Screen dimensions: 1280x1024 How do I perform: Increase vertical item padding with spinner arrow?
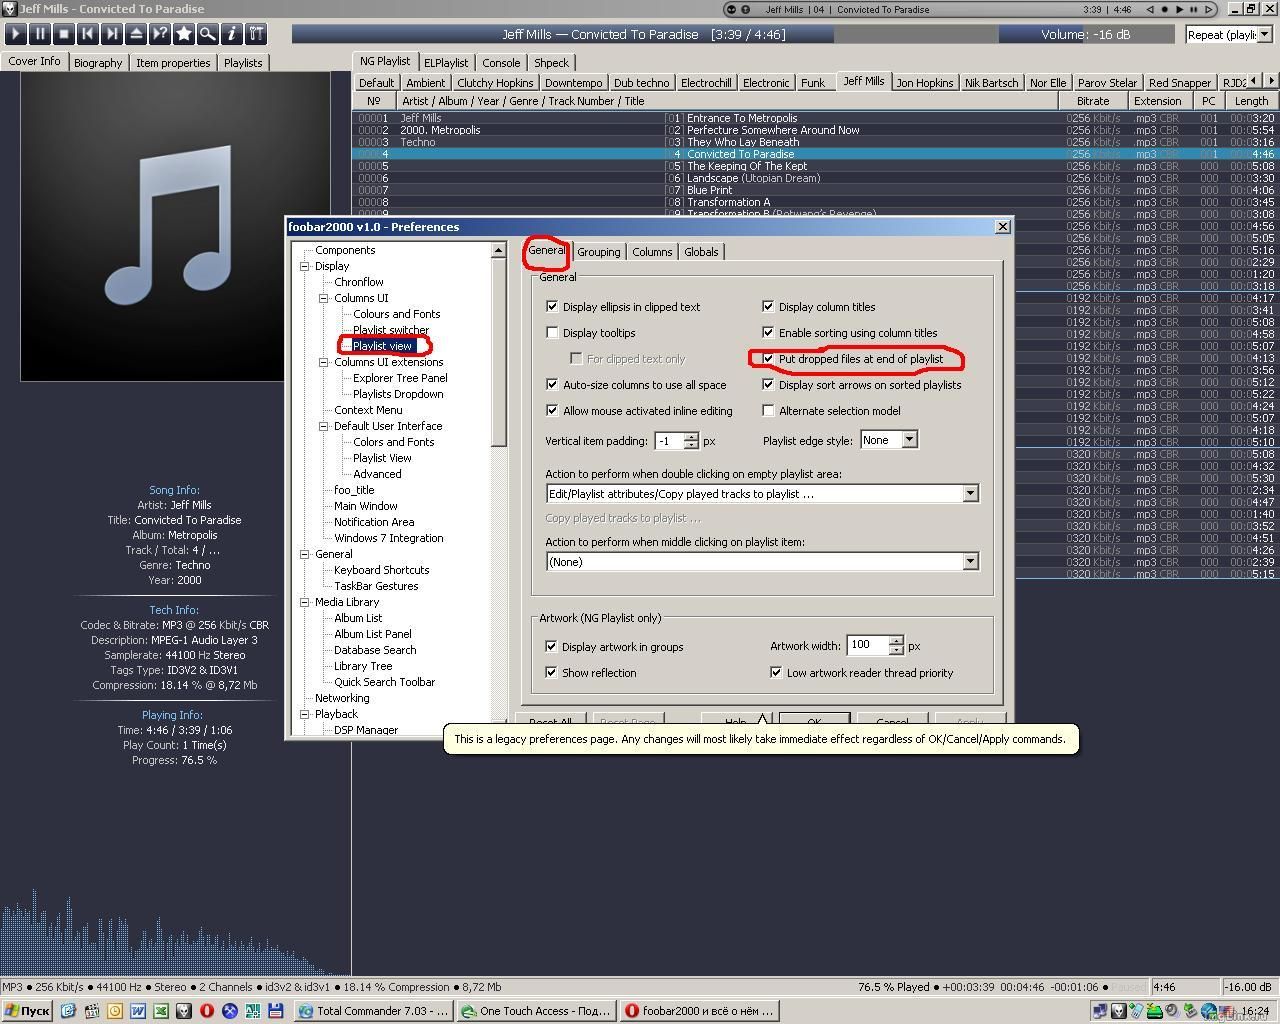point(691,436)
